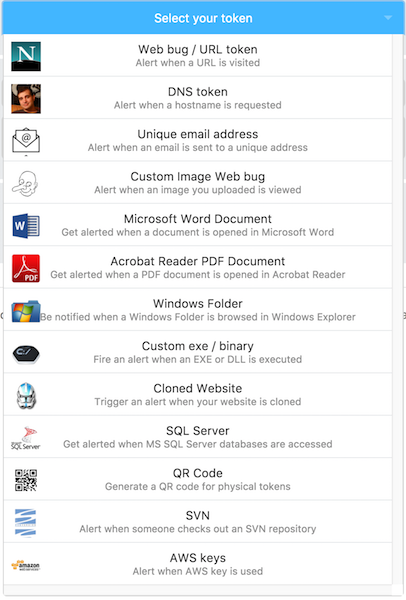This screenshot has width=406, height=600.
Task: Select the AWS keys option
Action: click(x=198, y=564)
